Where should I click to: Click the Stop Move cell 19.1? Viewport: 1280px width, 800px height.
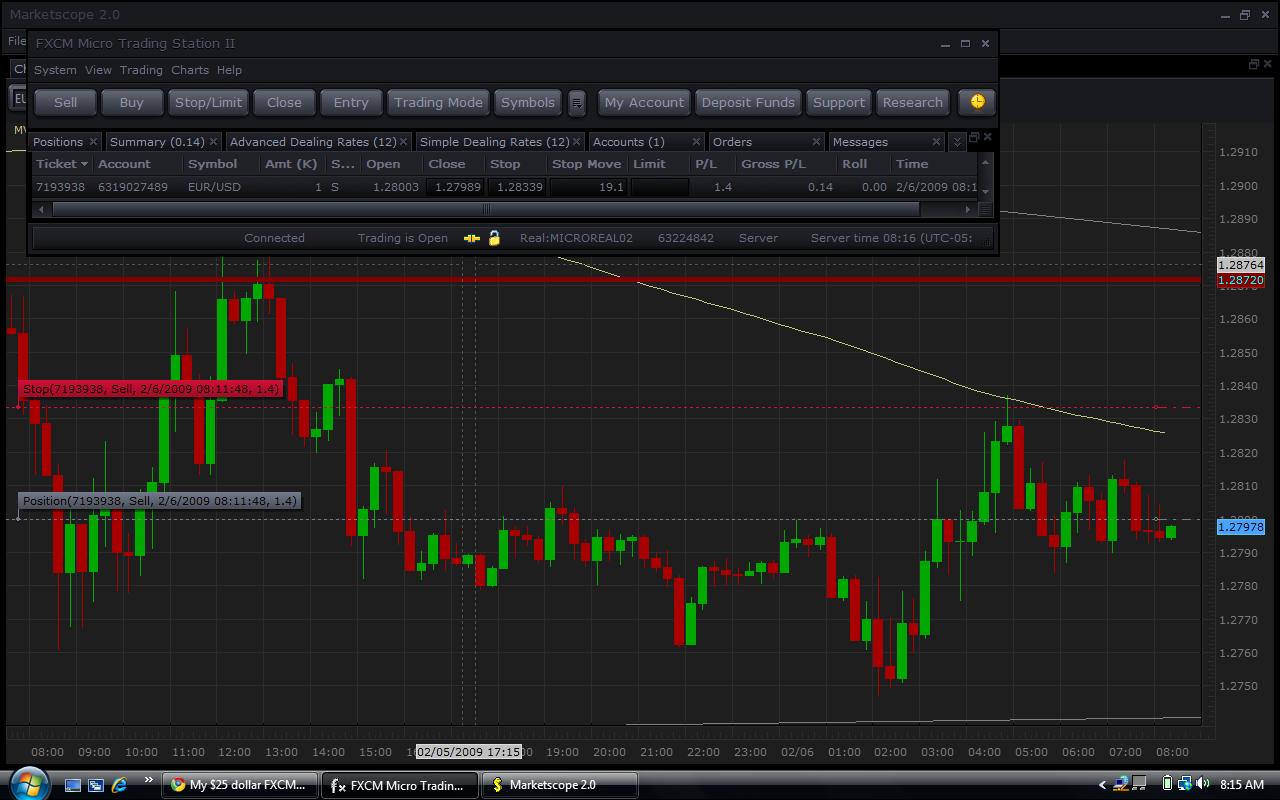click(x=588, y=187)
